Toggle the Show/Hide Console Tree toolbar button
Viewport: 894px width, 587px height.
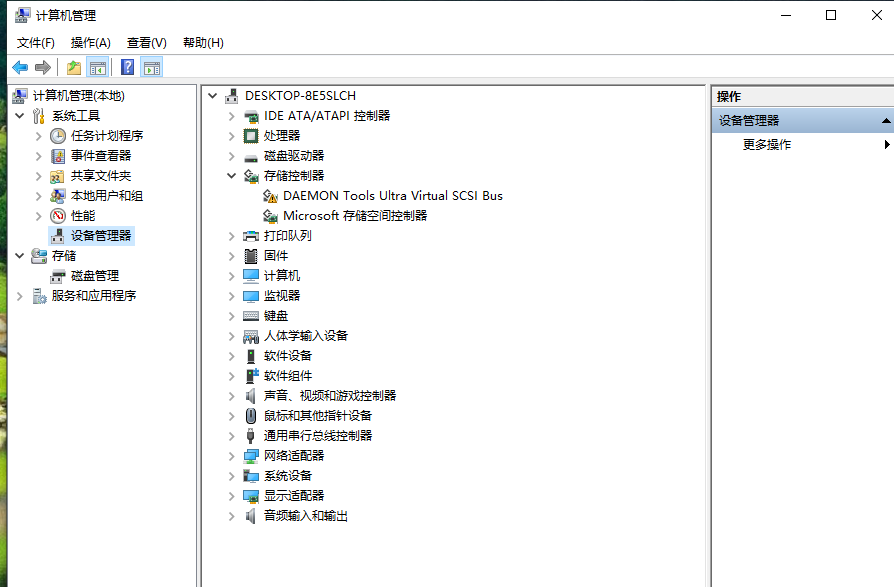pos(98,67)
